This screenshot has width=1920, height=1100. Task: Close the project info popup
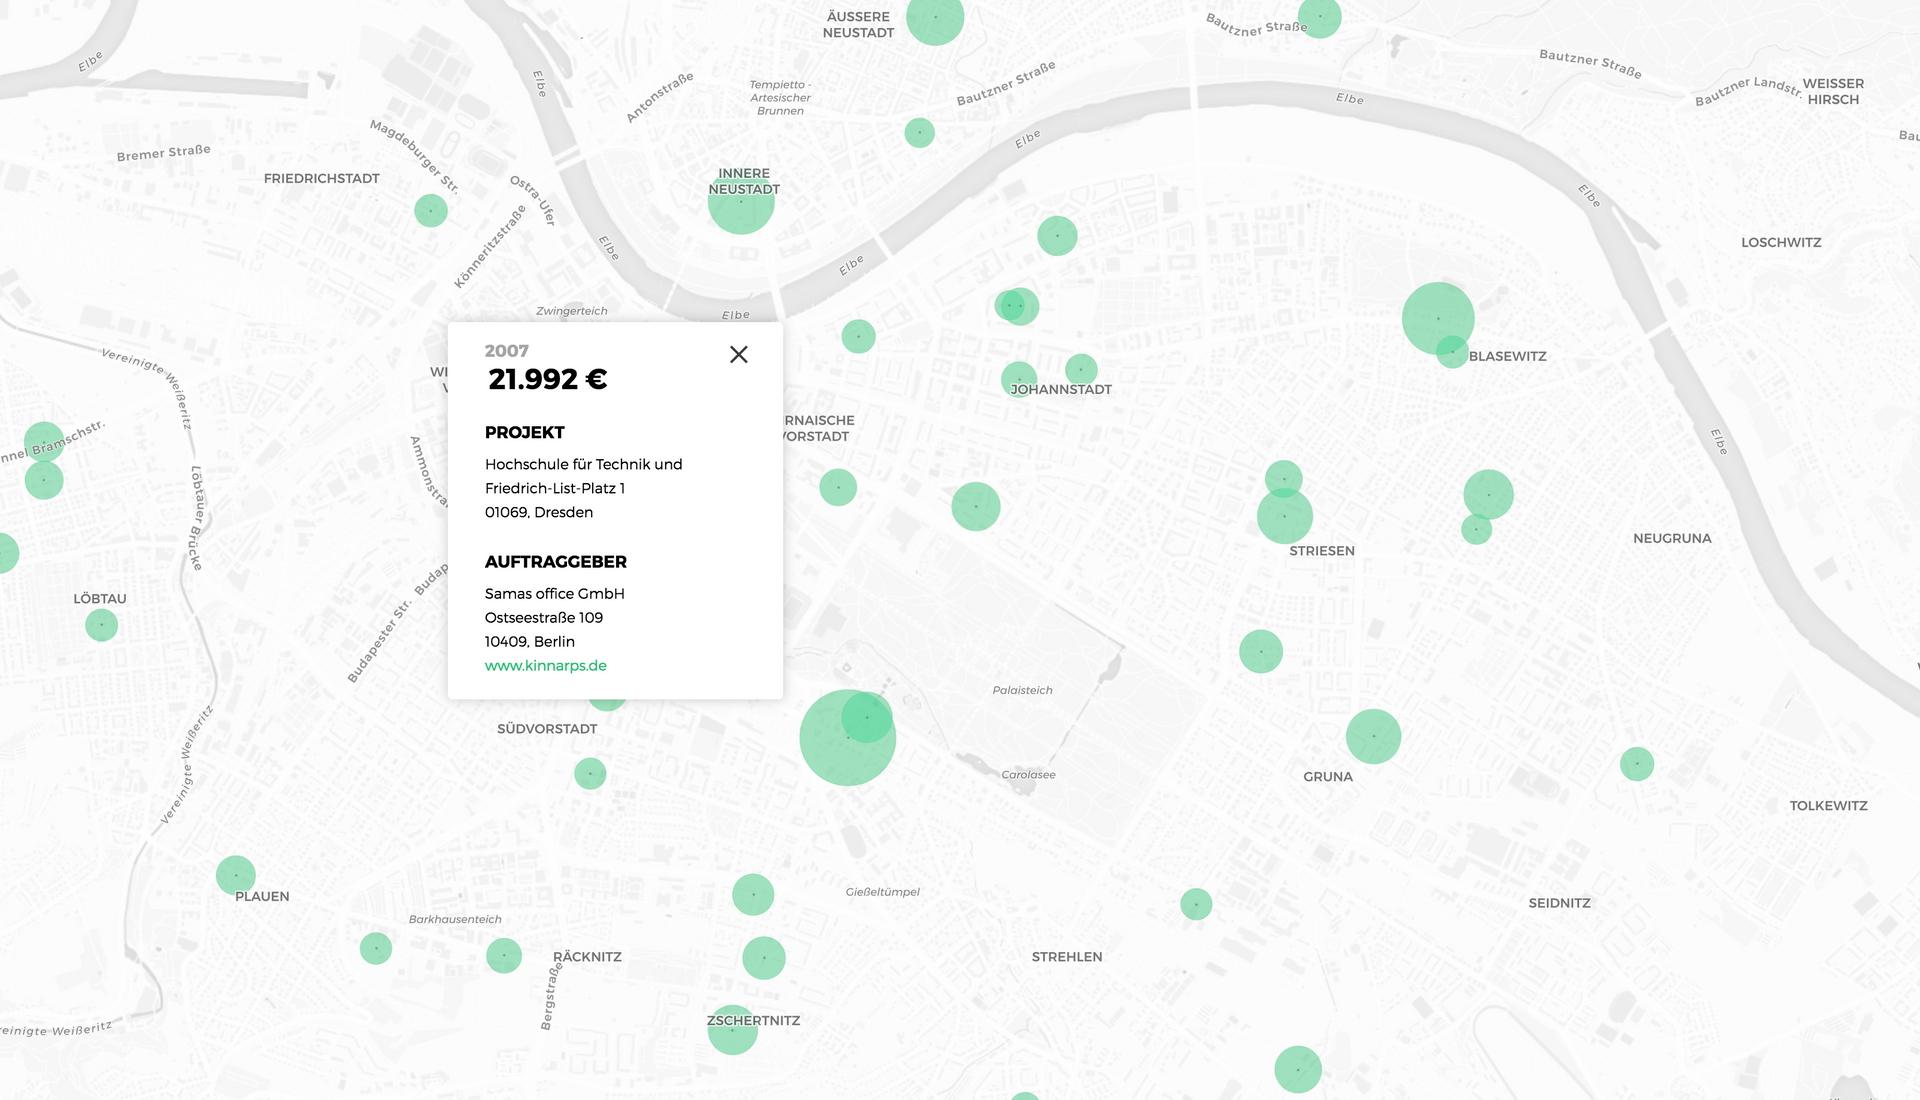(x=739, y=354)
